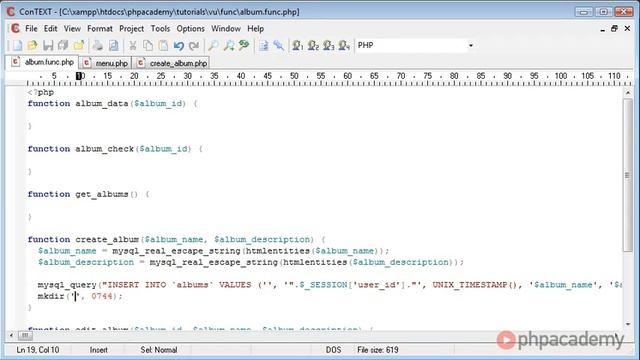Click the Replace toolbar icon
This screenshot has height=360, width=640.
244,45
